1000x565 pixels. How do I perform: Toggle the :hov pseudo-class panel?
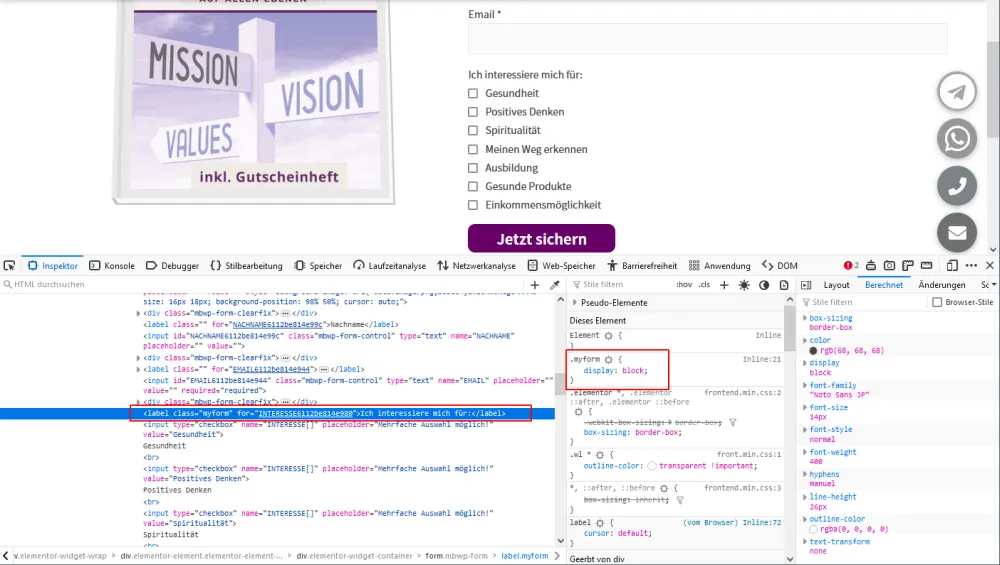coord(684,285)
